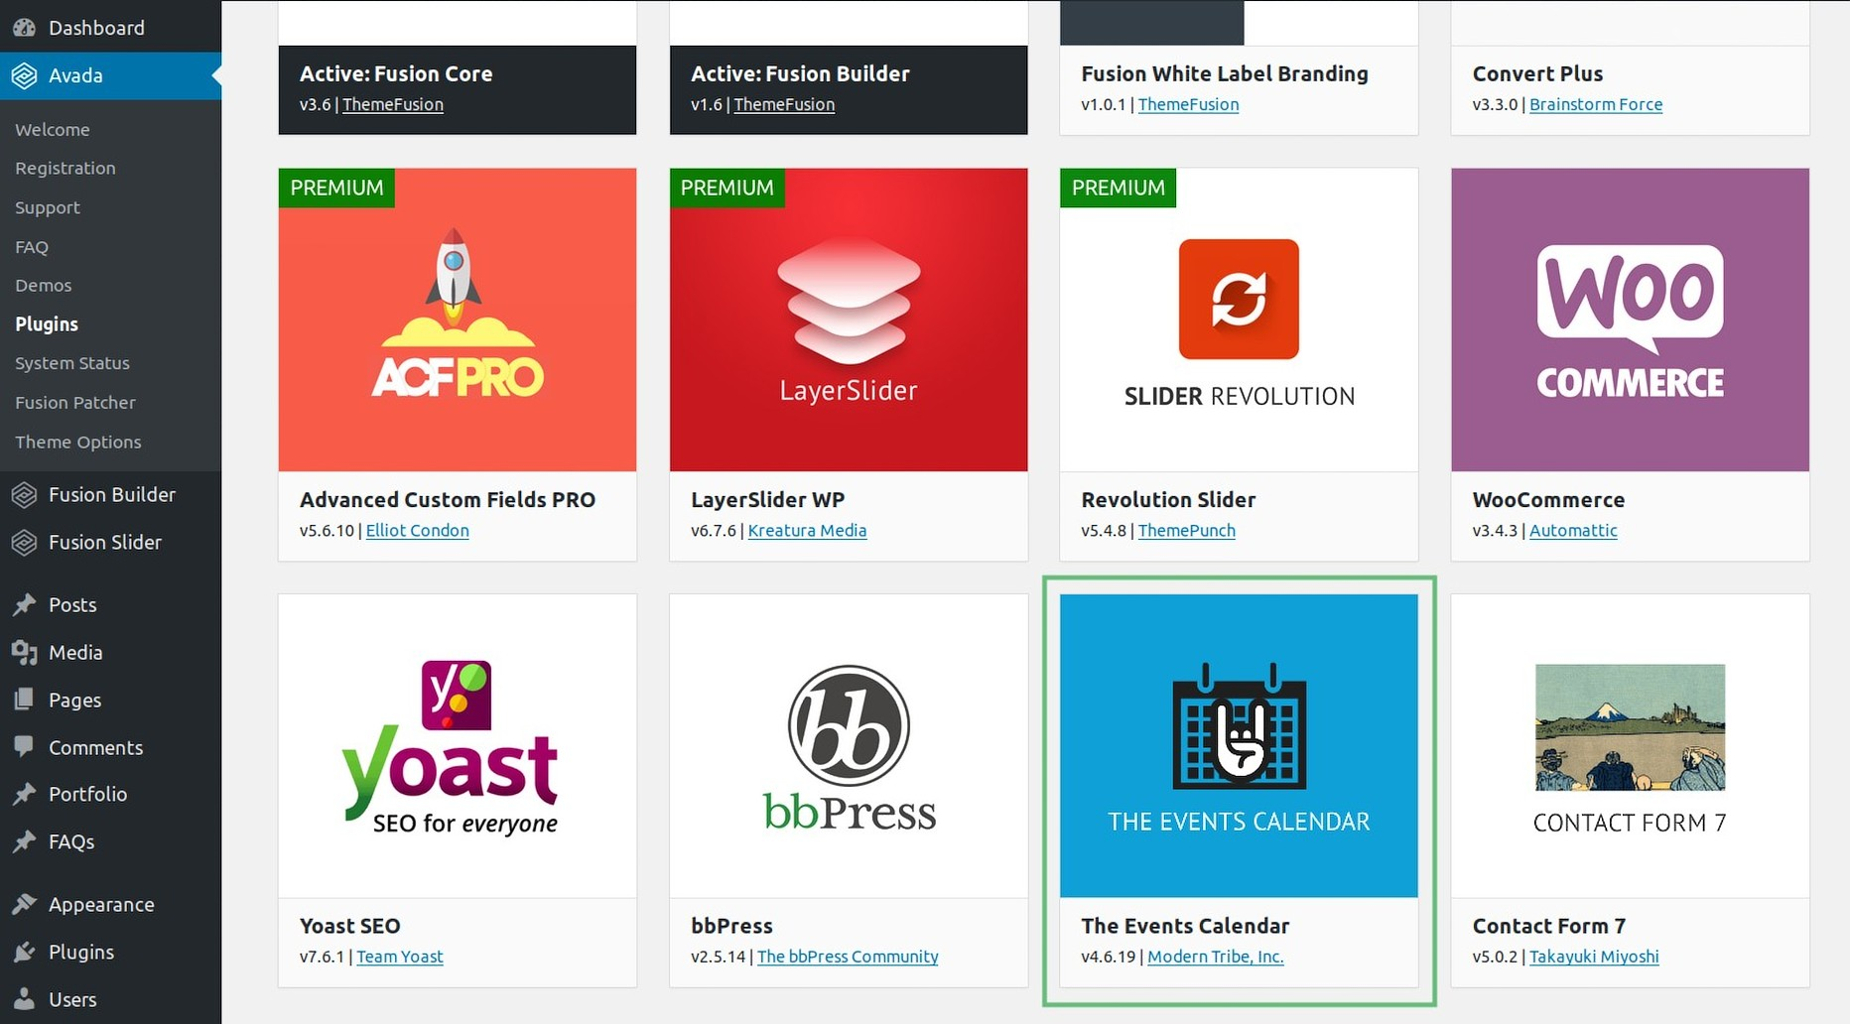This screenshot has height=1024, width=1850.
Task: Click the Dashboard gauge icon
Action: click(x=24, y=27)
